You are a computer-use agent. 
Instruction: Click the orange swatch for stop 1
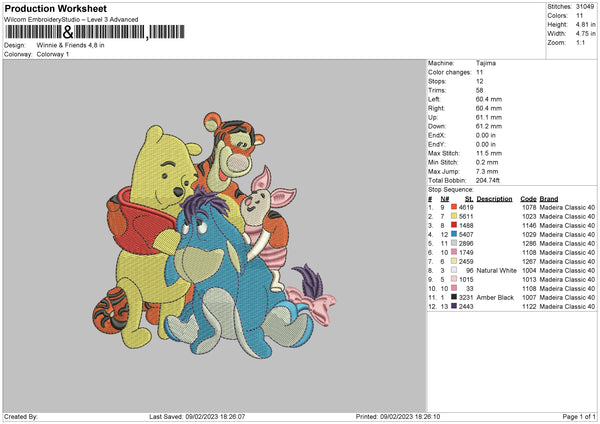point(455,206)
